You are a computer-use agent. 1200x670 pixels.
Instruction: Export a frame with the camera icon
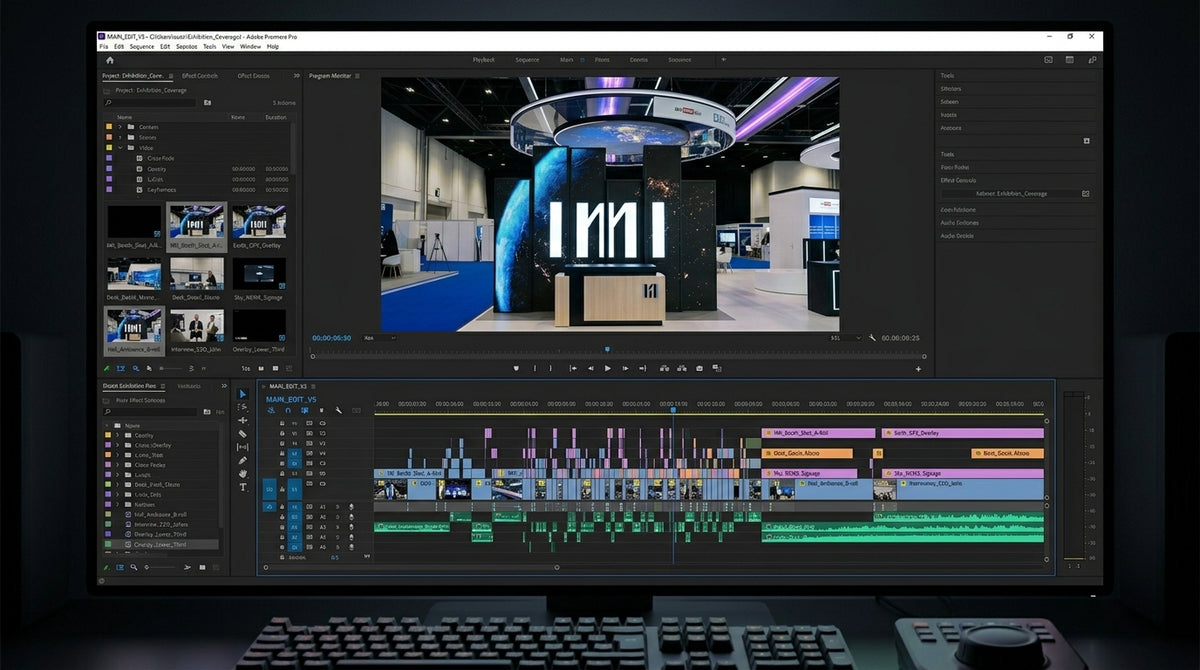(699, 368)
